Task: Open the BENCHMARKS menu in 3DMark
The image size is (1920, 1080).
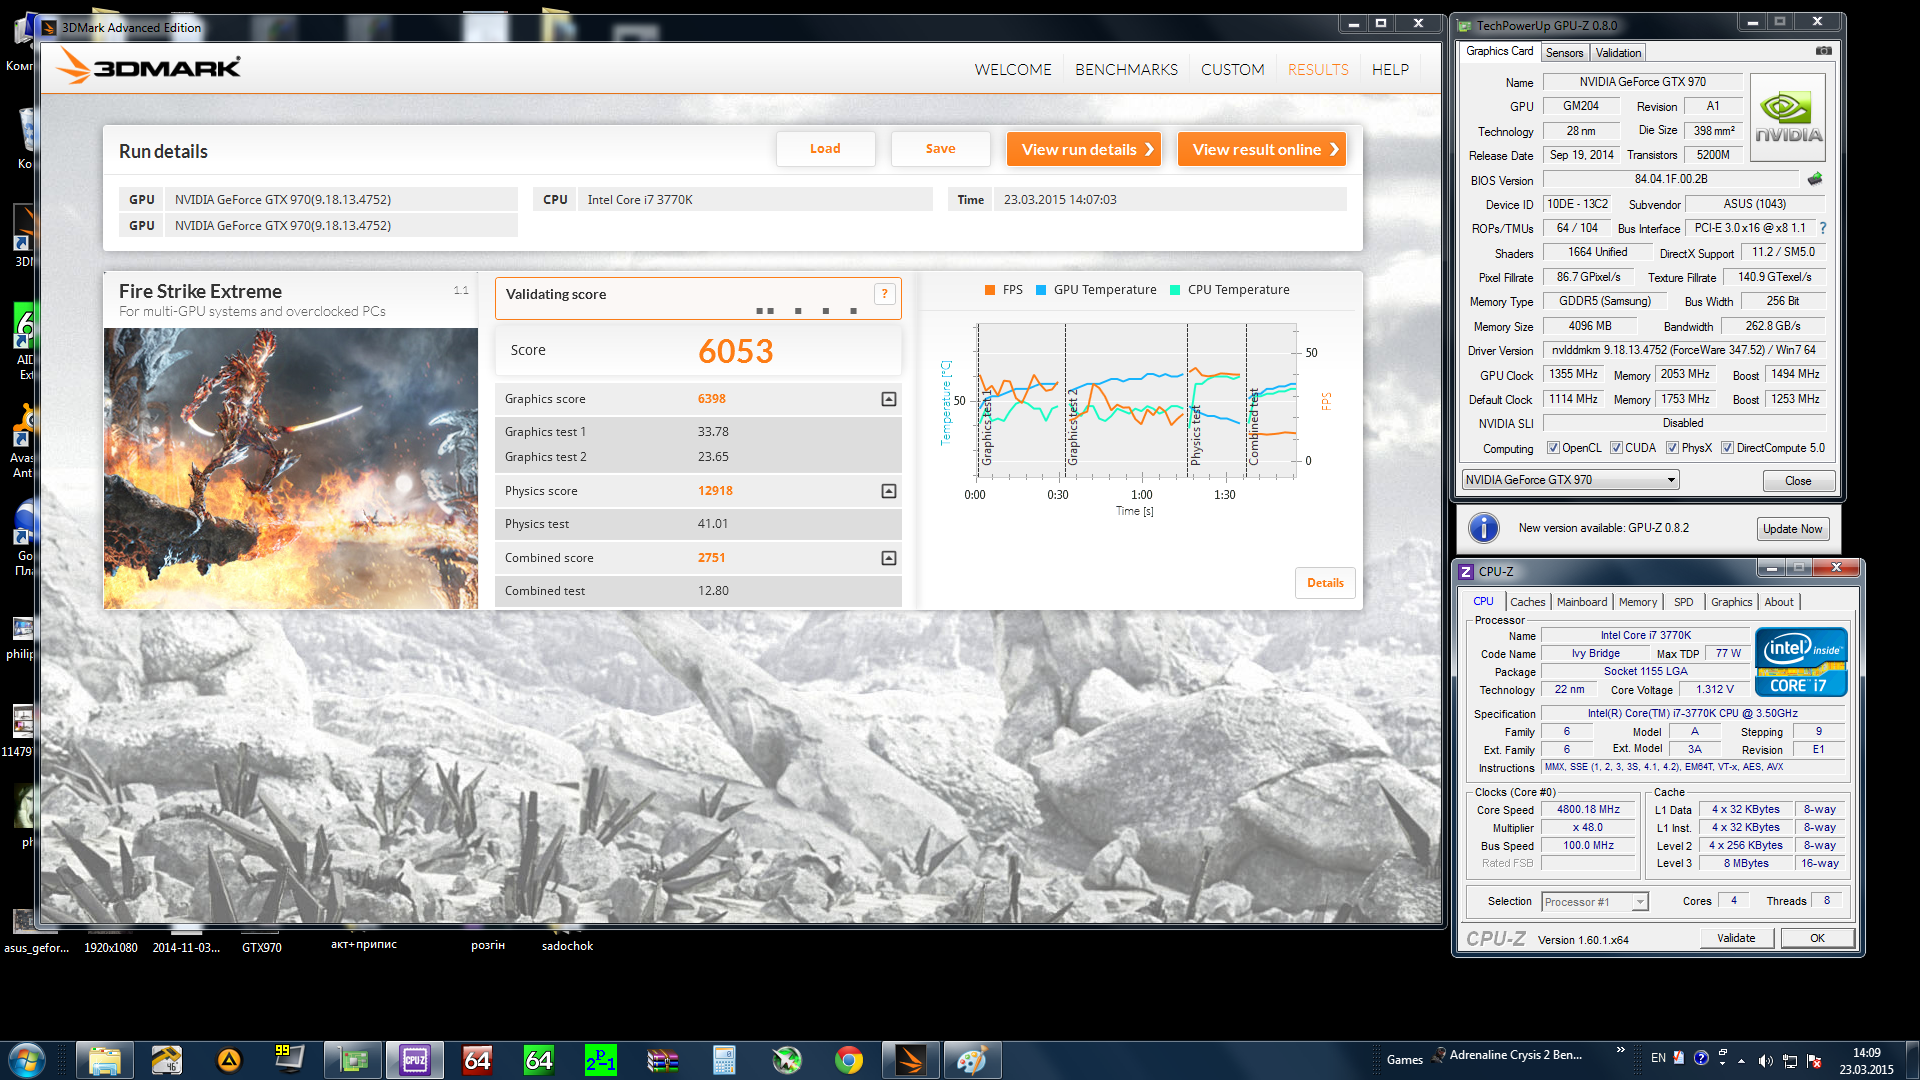Action: (x=1126, y=70)
